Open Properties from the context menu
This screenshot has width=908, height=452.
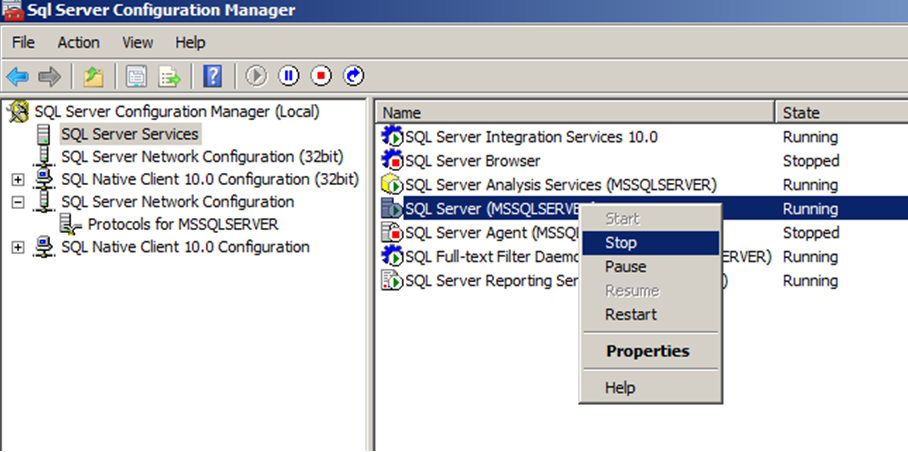650,351
